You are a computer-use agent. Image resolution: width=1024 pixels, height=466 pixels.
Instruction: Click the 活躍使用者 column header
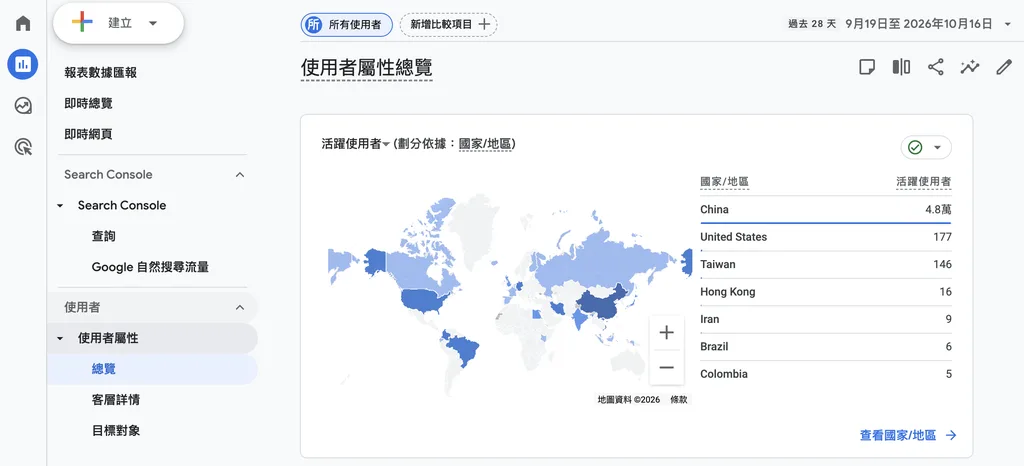point(923,182)
